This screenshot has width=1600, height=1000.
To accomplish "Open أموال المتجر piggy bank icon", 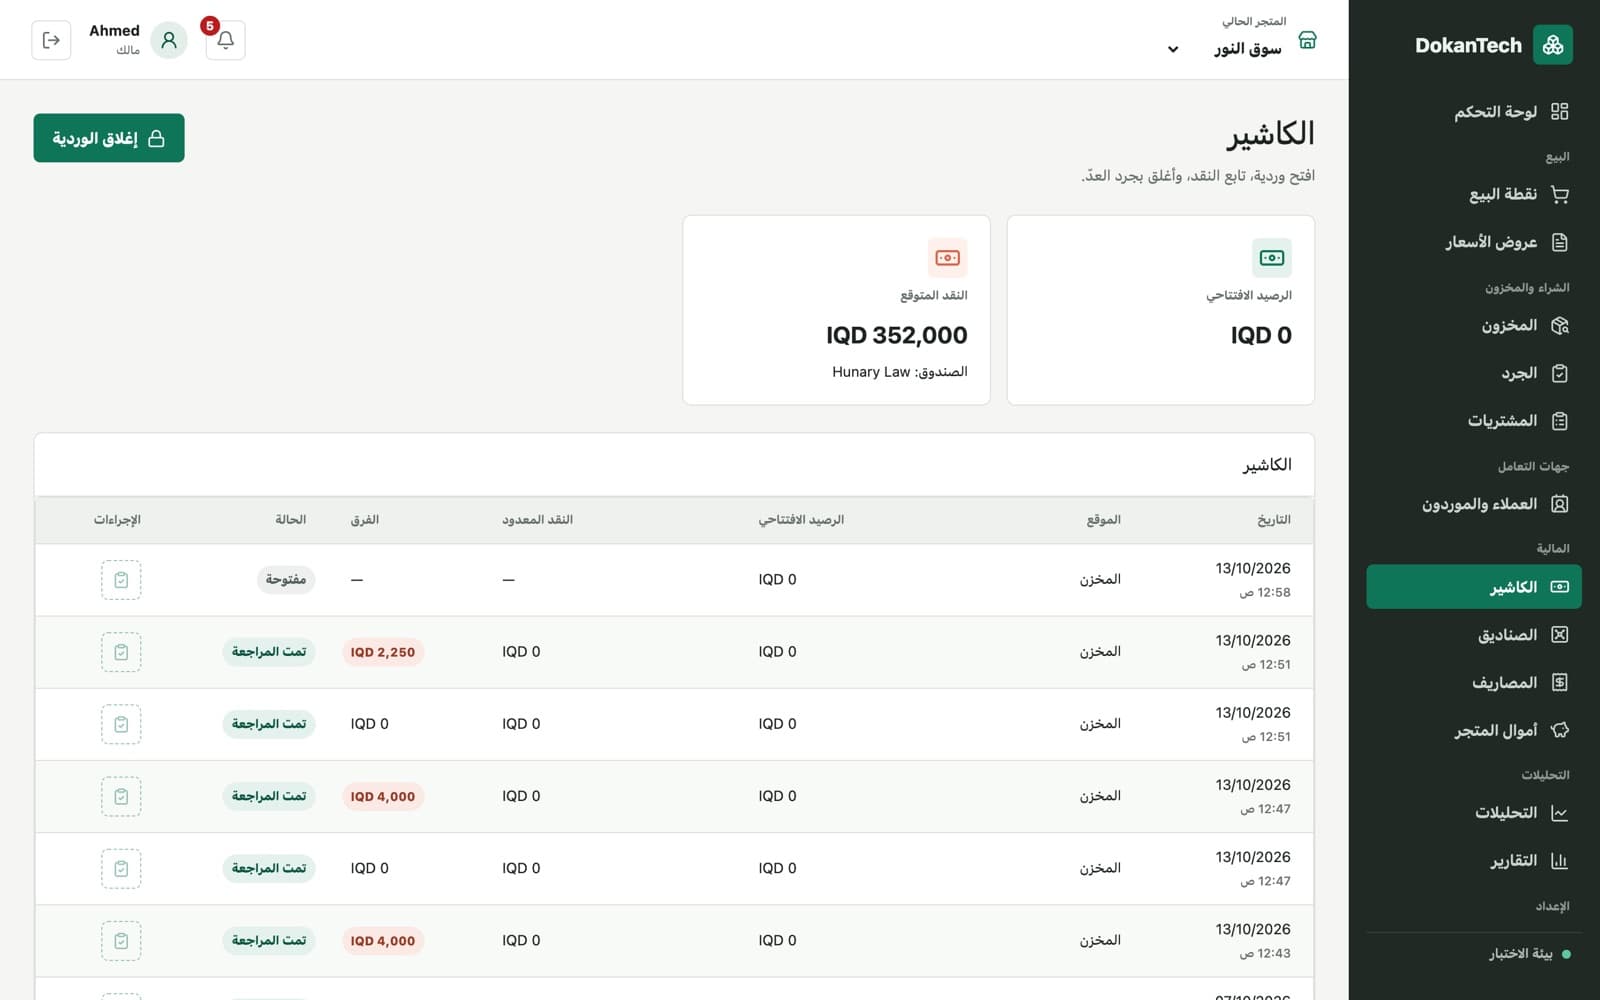I will click(1559, 731).
